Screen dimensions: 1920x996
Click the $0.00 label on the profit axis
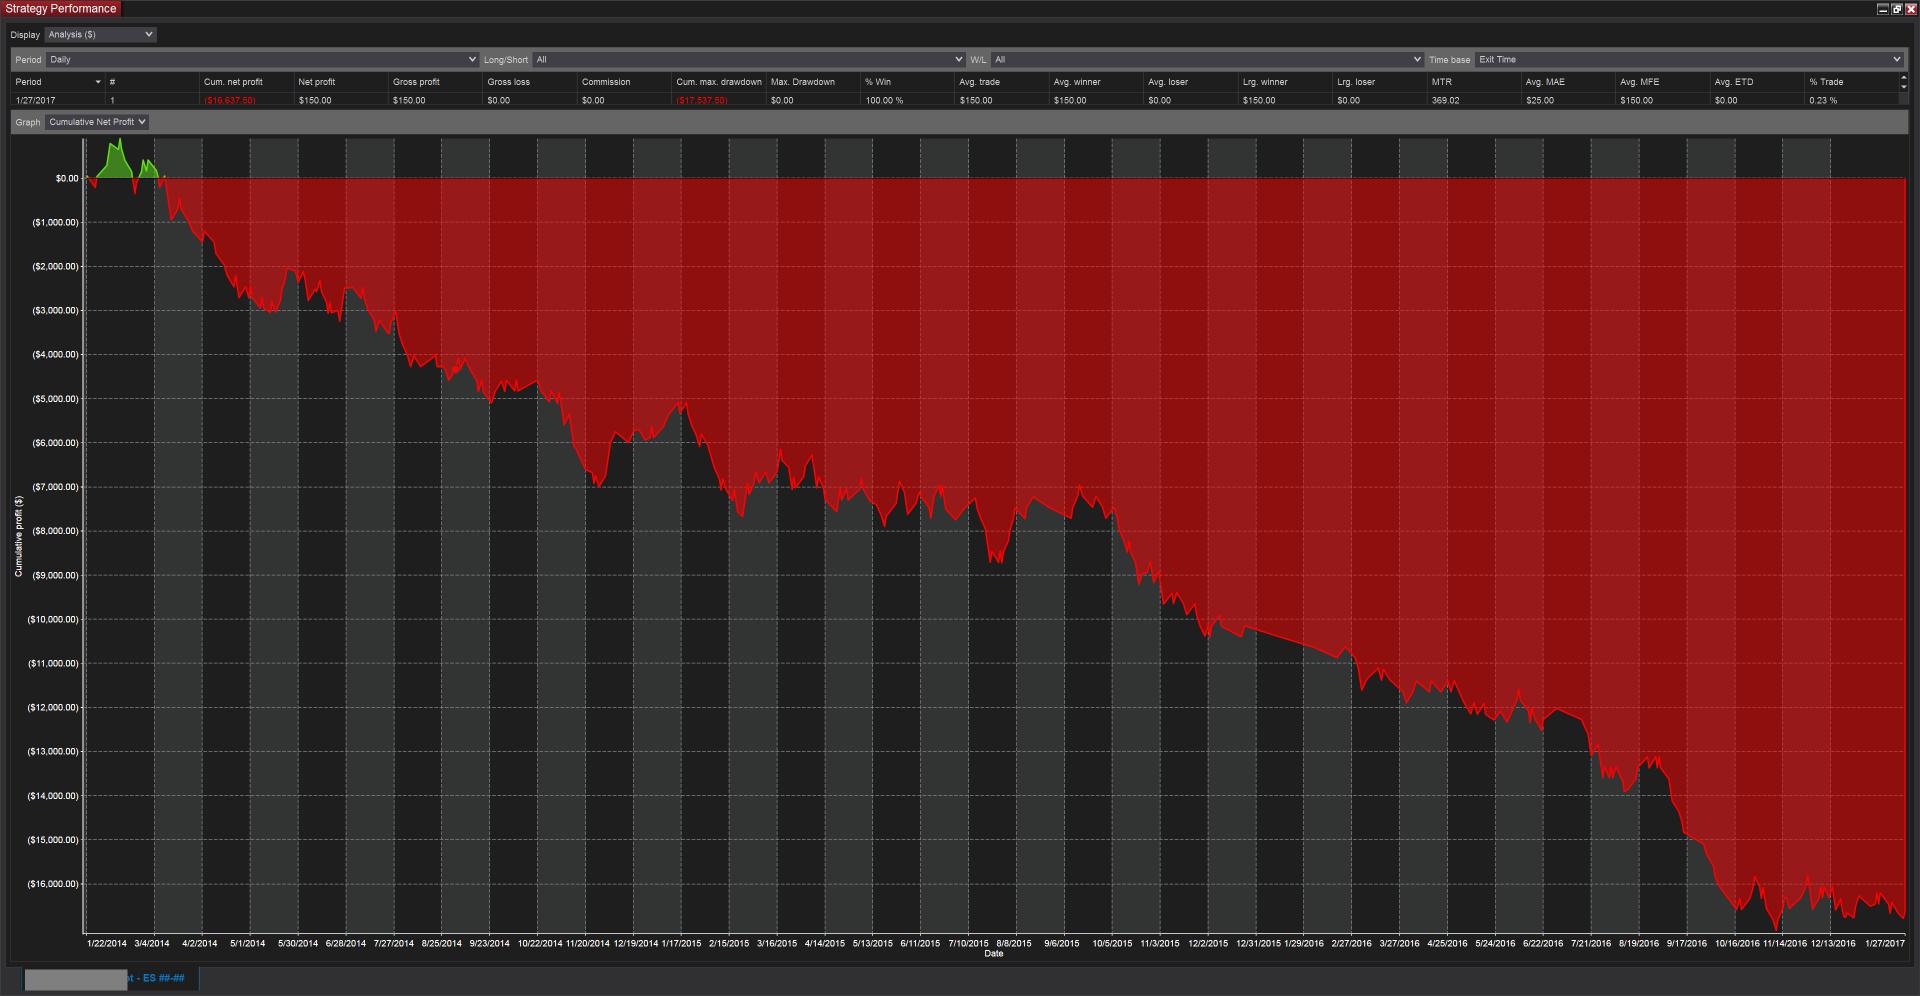[67, 178]
